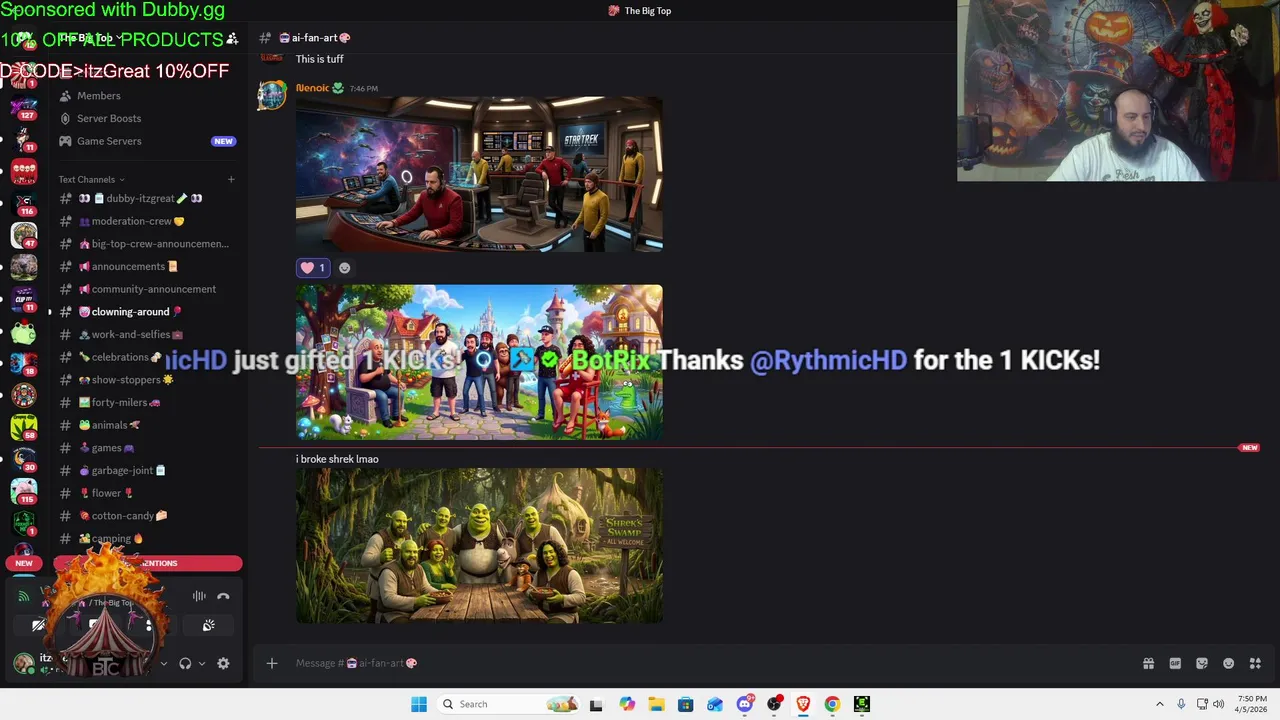
Task: Disconnect from voice with hang-up icon
Action: pyautogui.click(x=223, y=596)
